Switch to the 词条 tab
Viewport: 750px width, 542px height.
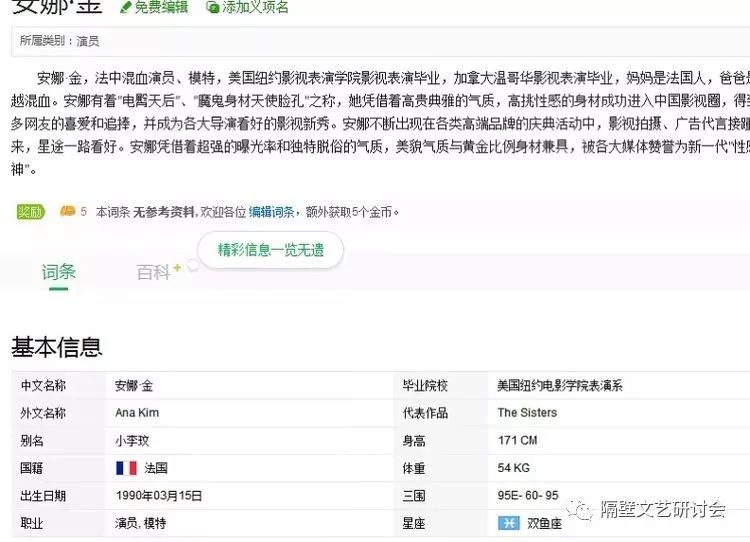point(58,272)
